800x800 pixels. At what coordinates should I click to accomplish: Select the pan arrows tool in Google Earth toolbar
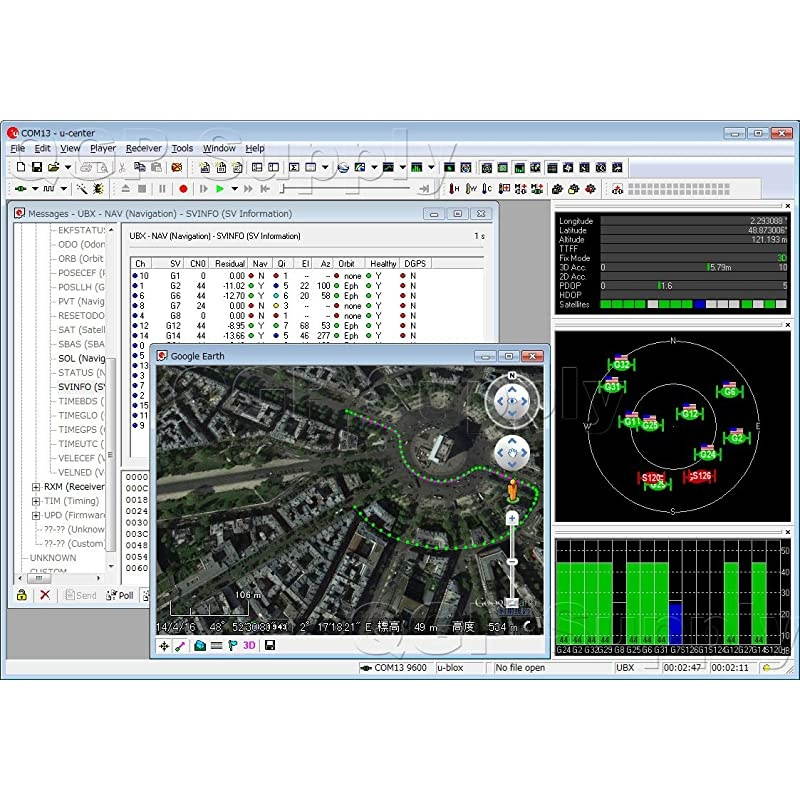(x=164, y=645)
